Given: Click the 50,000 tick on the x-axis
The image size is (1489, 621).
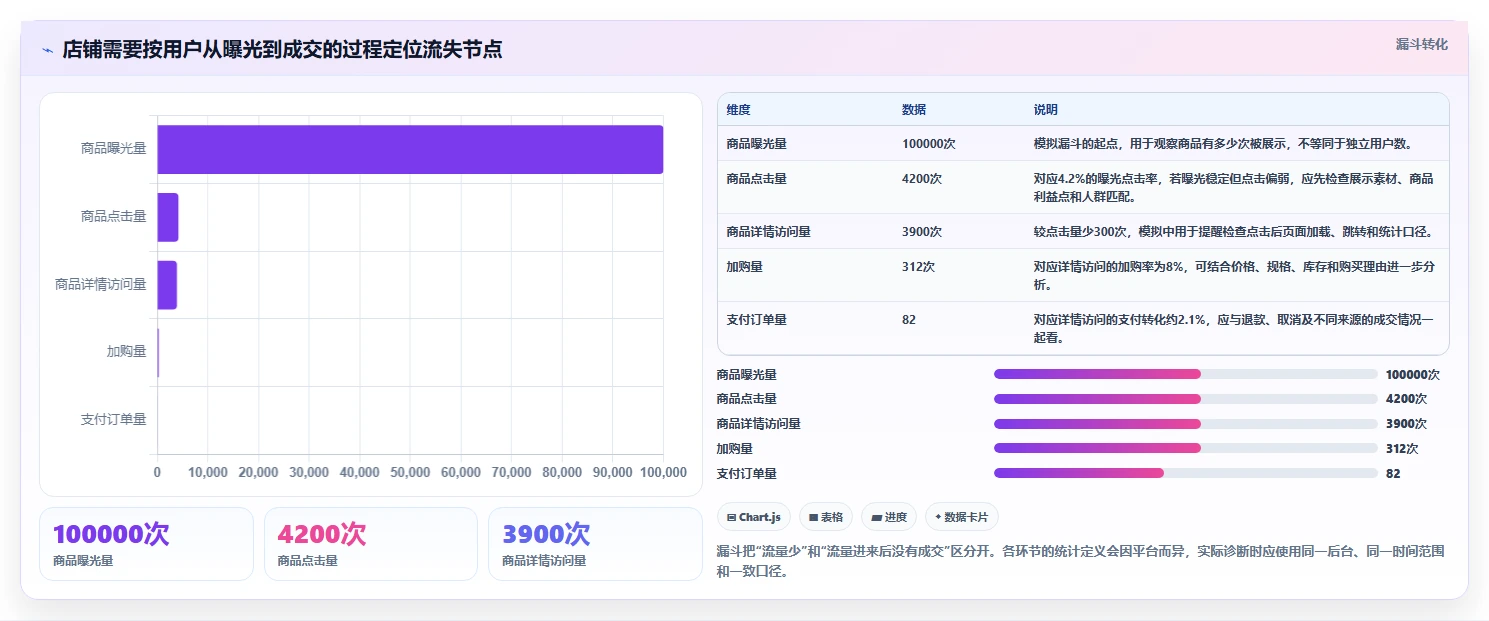Looking at the screenshot, I should [x=410, y=472].
